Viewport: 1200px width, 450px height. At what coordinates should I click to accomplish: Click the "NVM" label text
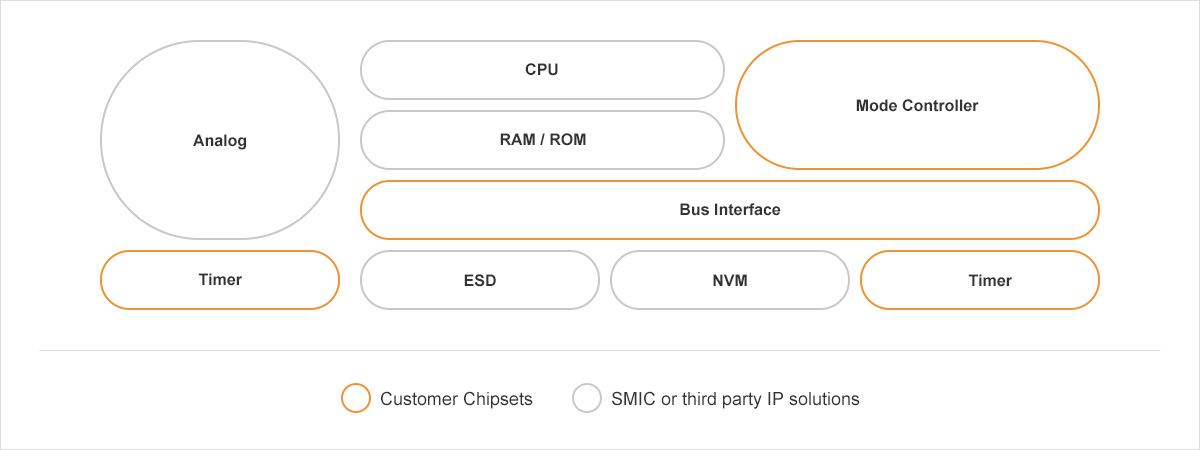730,281
